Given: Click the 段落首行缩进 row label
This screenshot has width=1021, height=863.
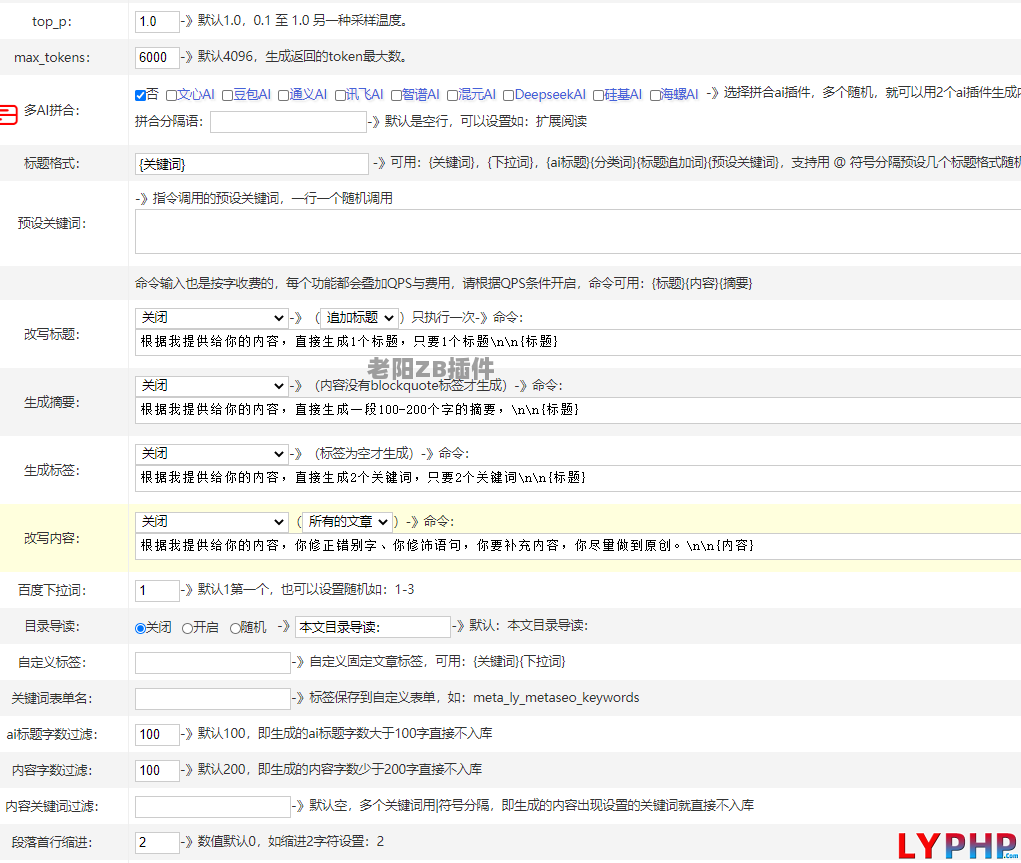Looking at the screenshot, I should [x=52, y=843].
